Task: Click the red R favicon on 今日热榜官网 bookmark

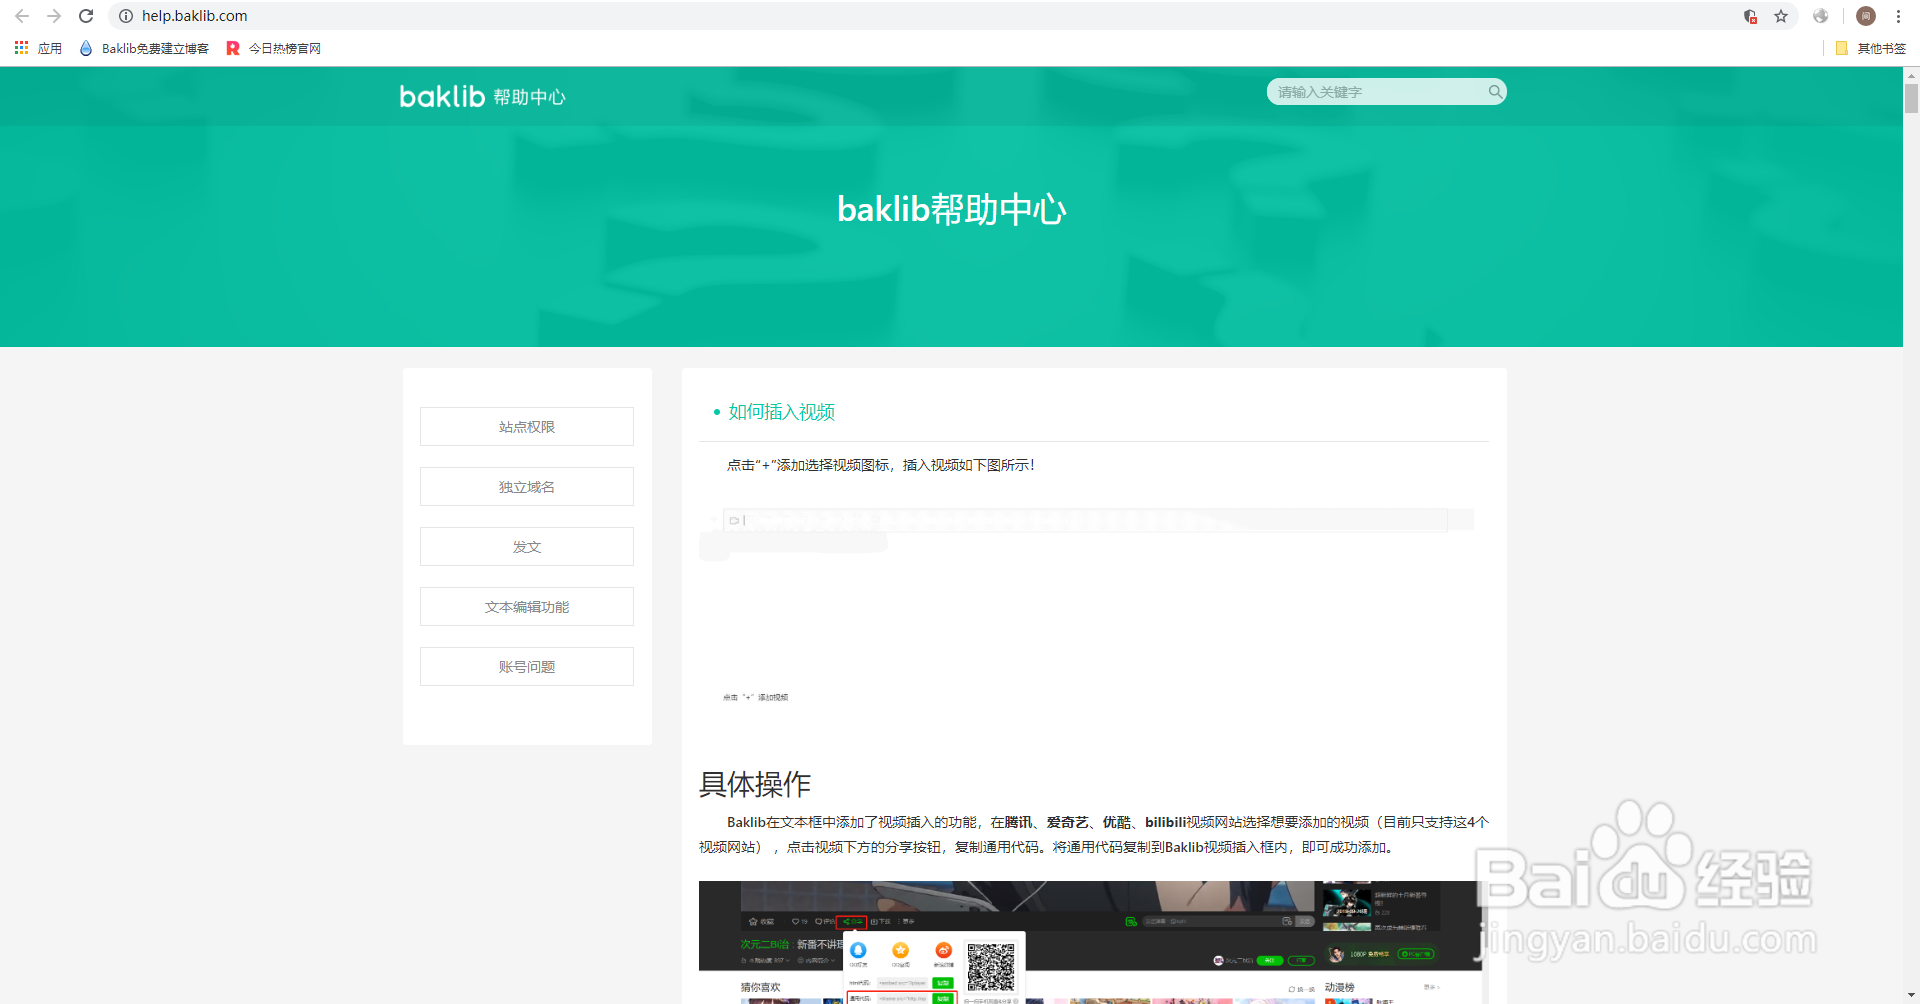Action: [x=233, y=47]
